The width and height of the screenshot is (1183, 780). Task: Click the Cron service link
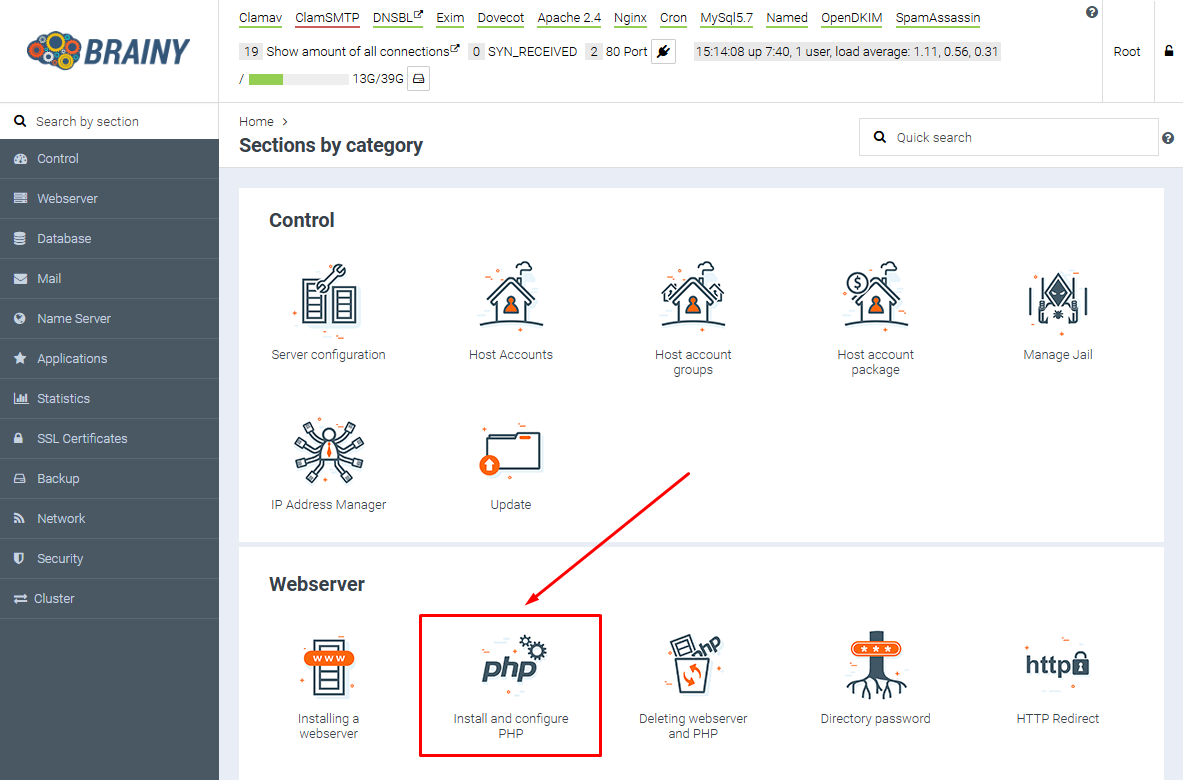673,17
